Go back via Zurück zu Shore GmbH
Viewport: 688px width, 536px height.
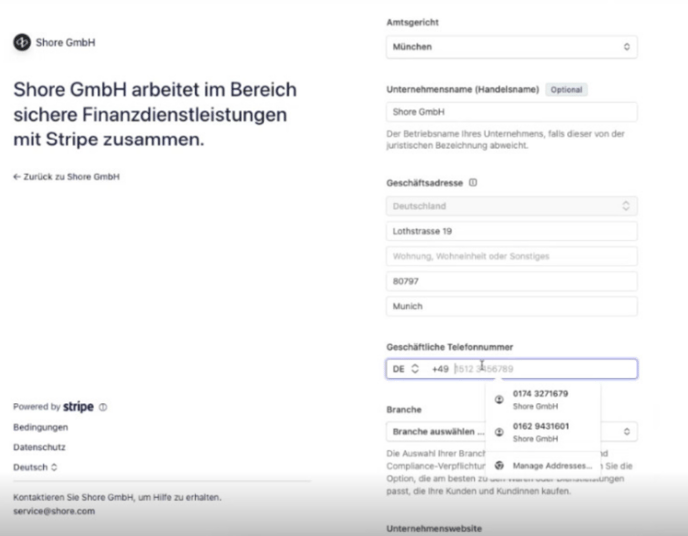pyautogui.click(x=67, y=176)
